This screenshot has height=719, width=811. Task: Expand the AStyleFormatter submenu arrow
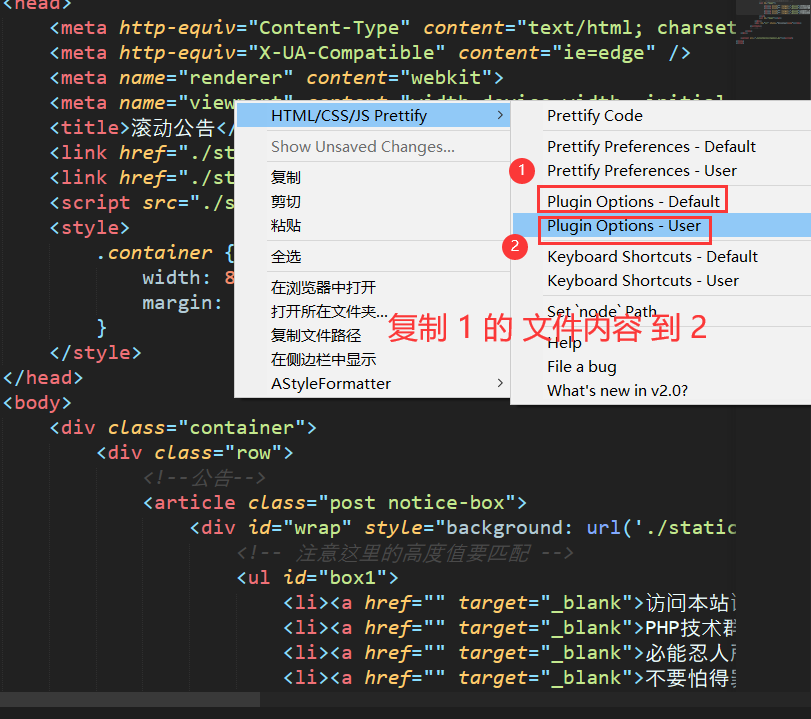coord(500,383)
